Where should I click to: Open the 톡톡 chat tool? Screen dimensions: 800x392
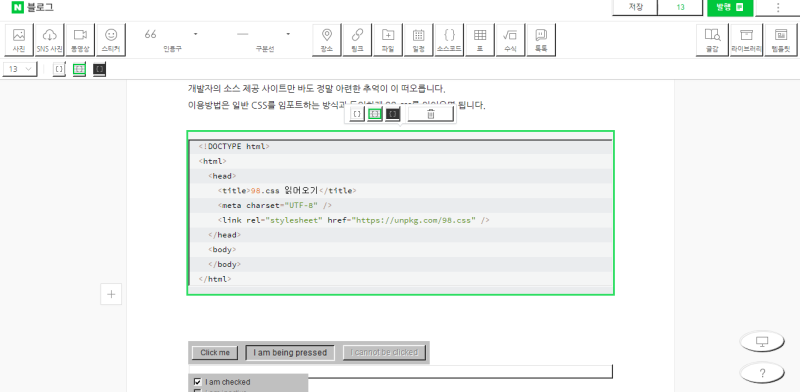[x=541, y=39]
